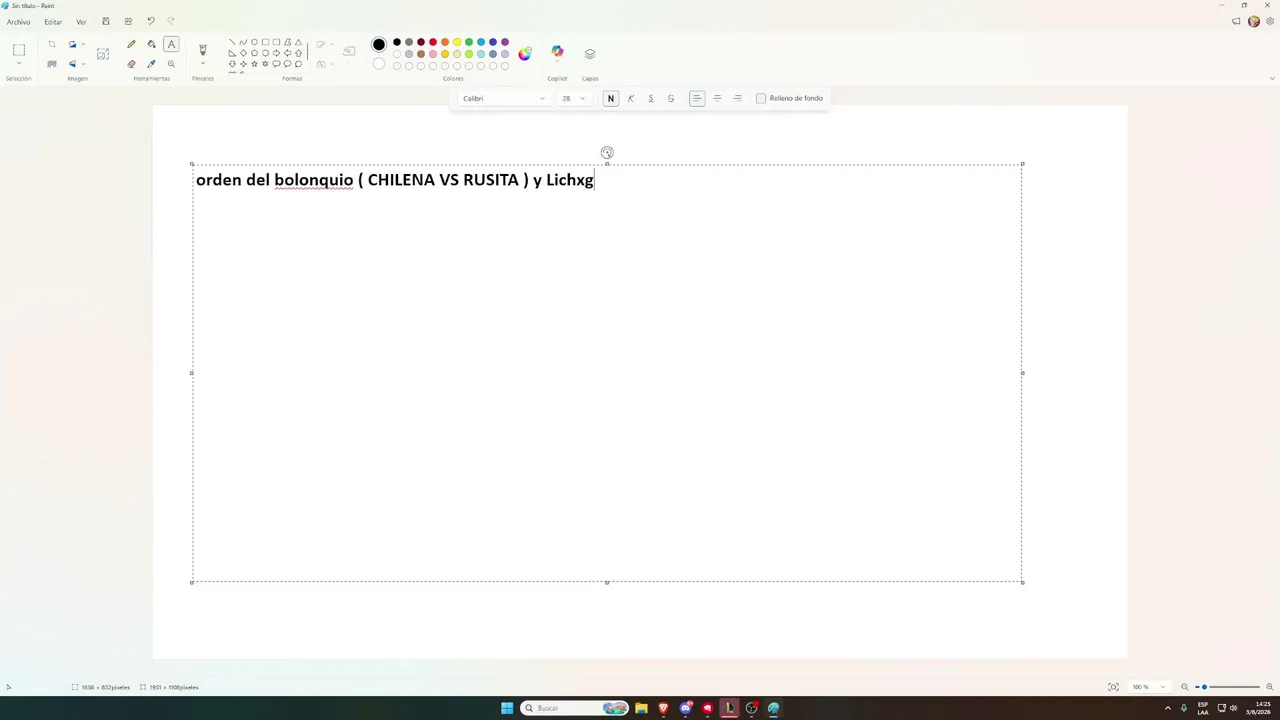This screenshot has width=1280, height=720.
Task: Adjust the zoom slider handle
Action: (x=1205, y=687)
